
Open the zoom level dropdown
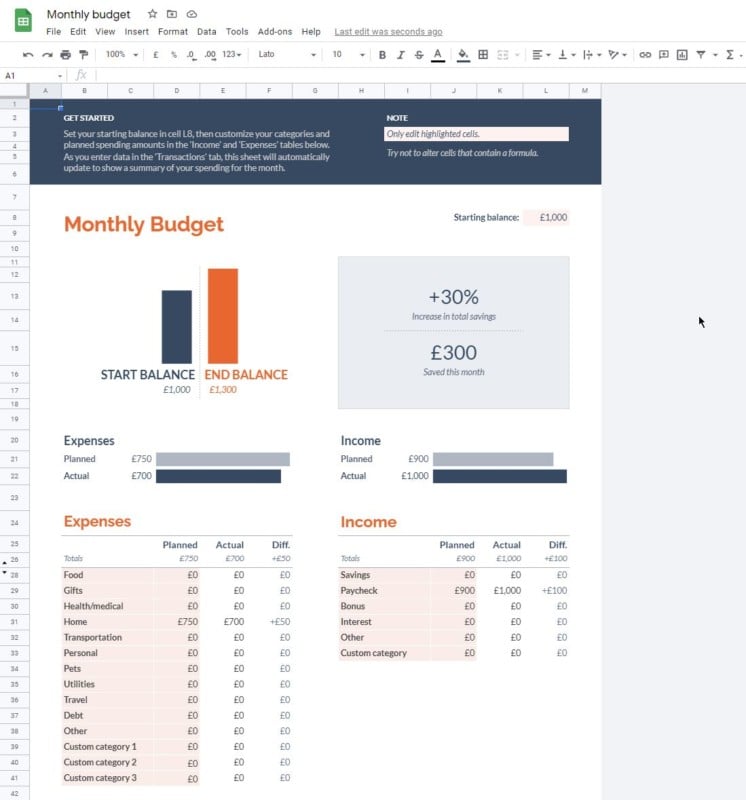point(121,54)
